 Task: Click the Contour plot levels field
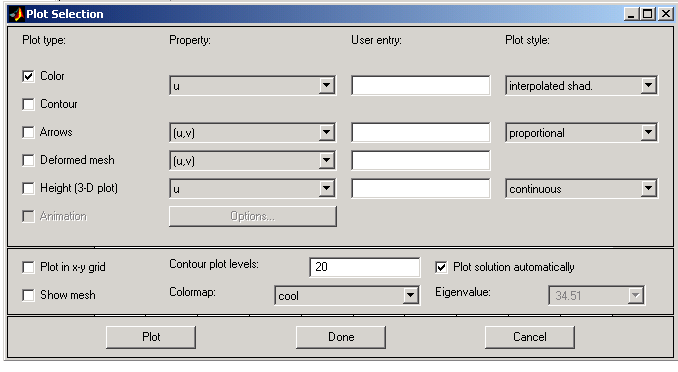(x=365, y=267)
